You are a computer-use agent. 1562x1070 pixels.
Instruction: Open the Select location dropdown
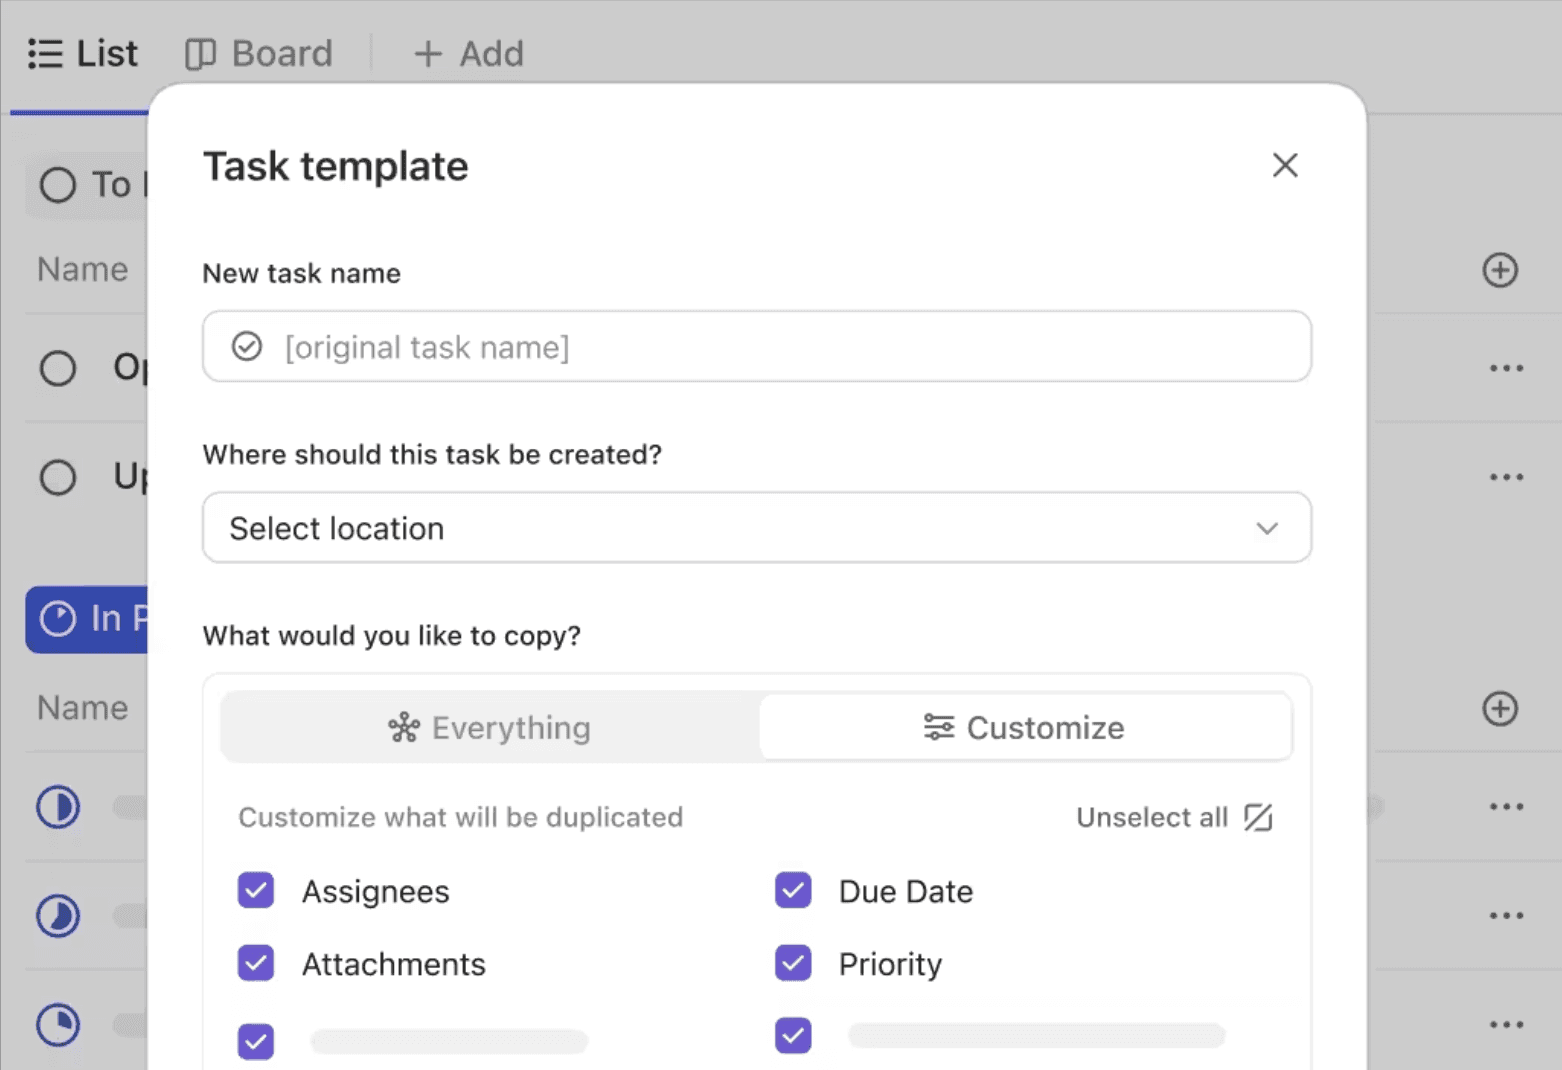(x=757, y=527)
